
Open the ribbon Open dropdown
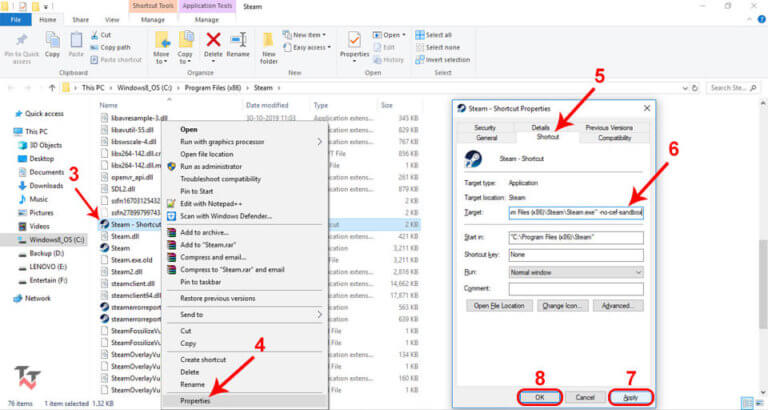(389, 35)
